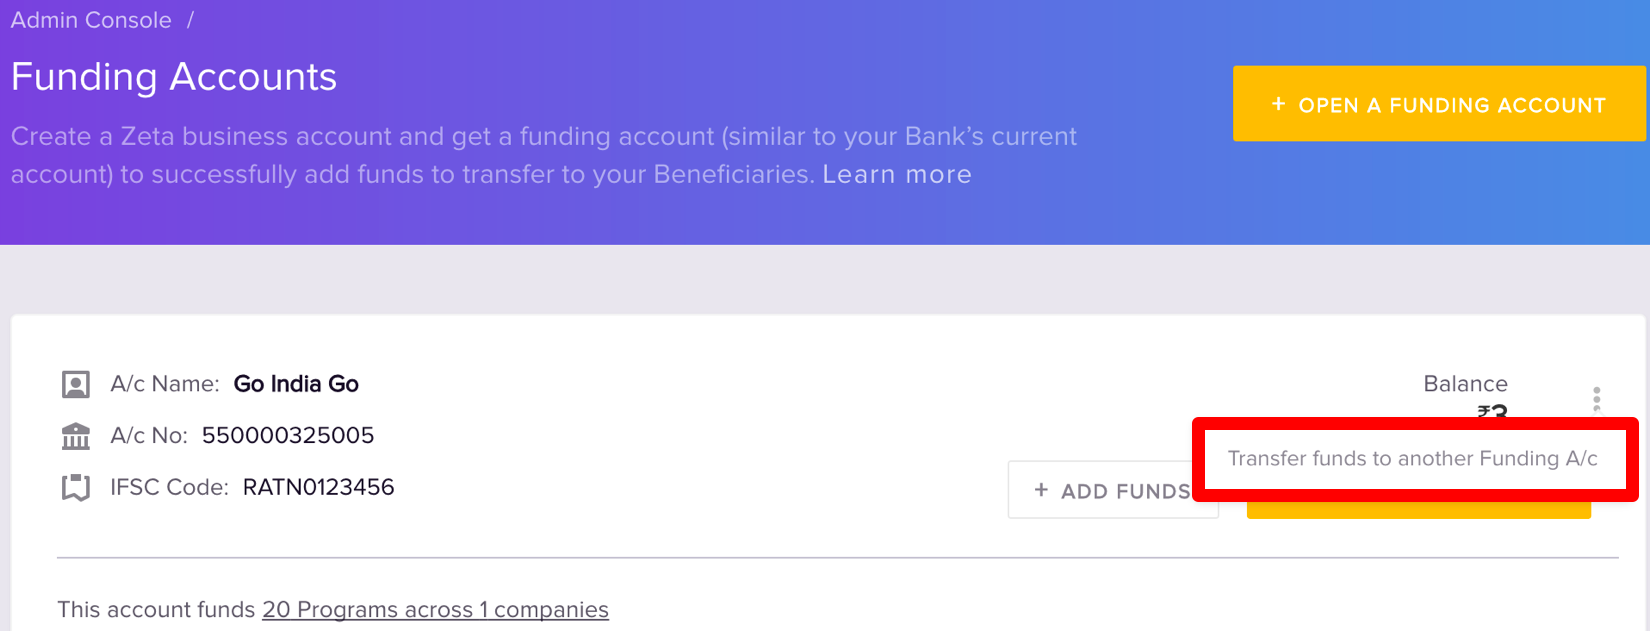Click the Funding Accounts page heading
This screenshot has width=1650, height=631.
tap(174, 77)
